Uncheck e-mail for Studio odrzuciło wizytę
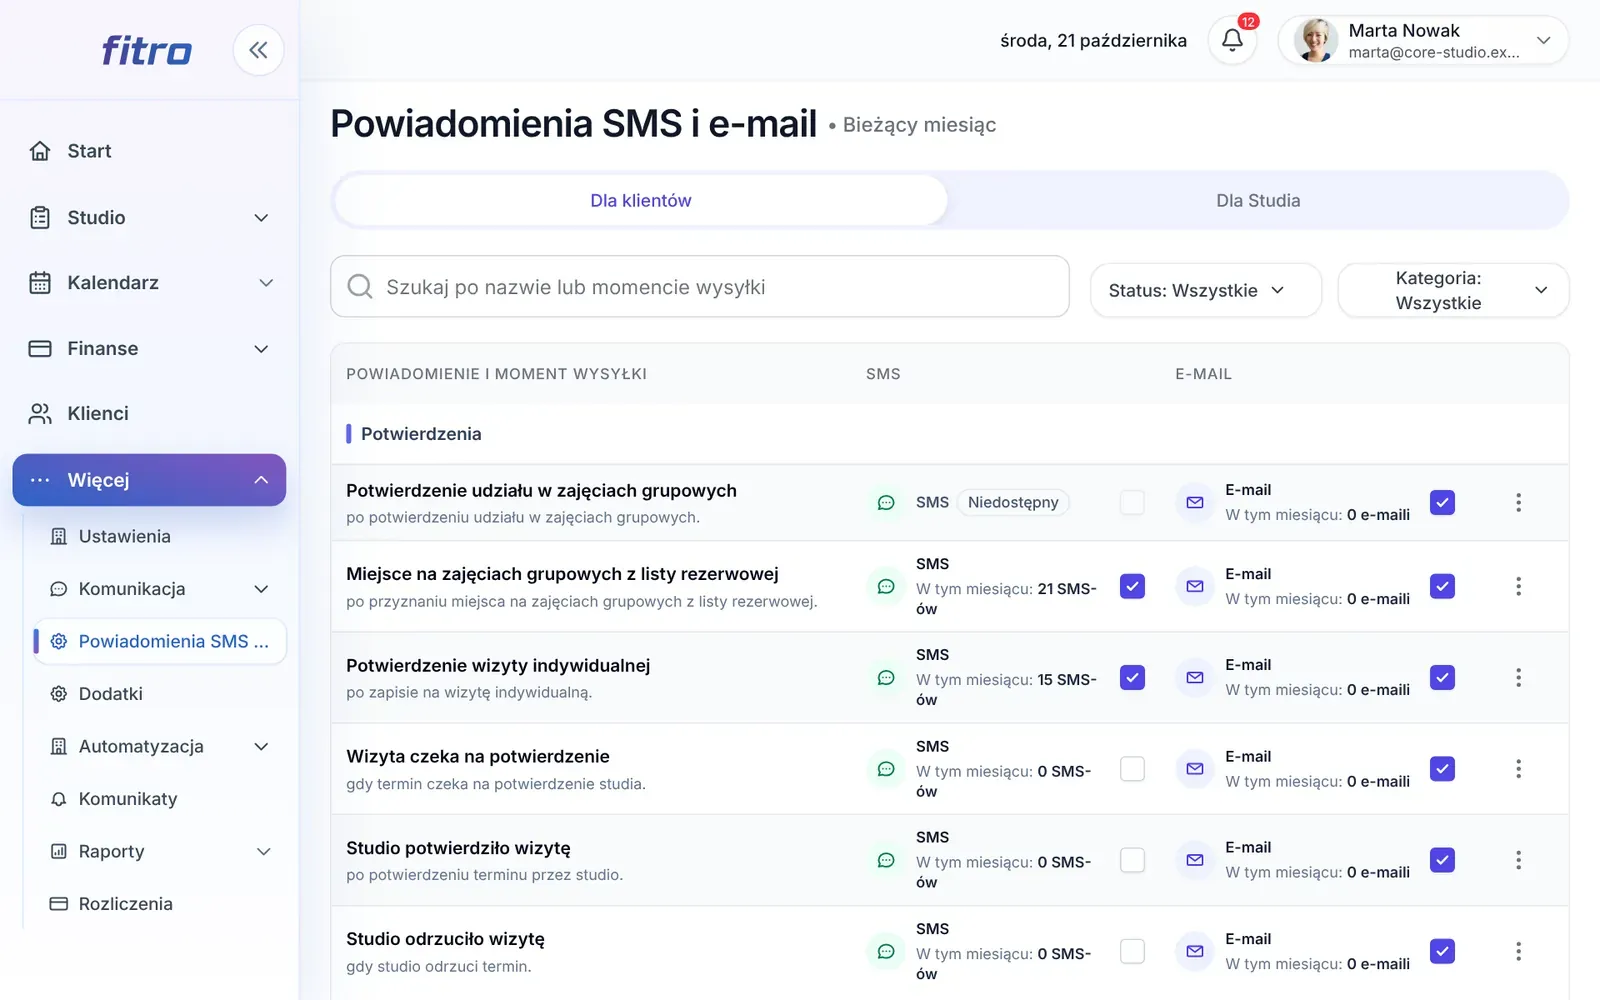Viewport: 1600px width, 1000px height. tap(1442, 951)
